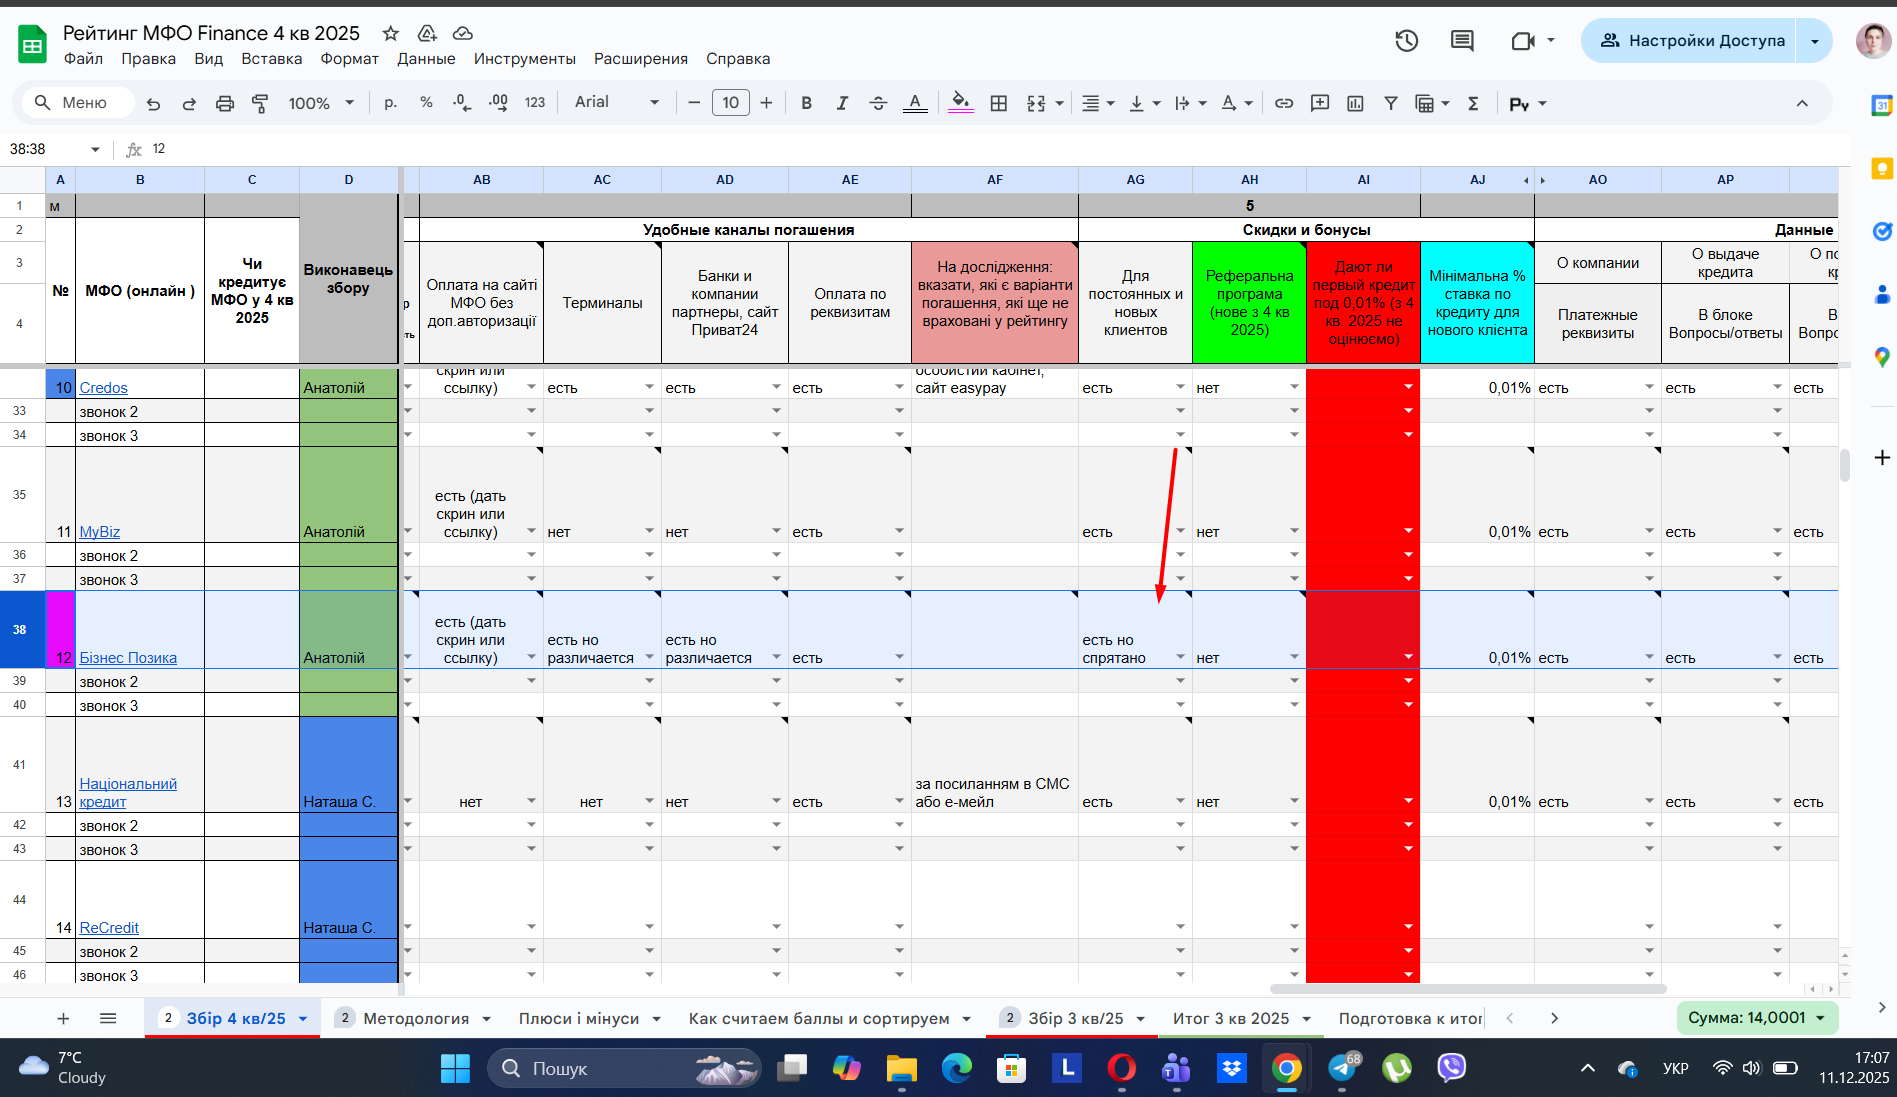Insert a chart from the toolbar

pos(1355,103)
